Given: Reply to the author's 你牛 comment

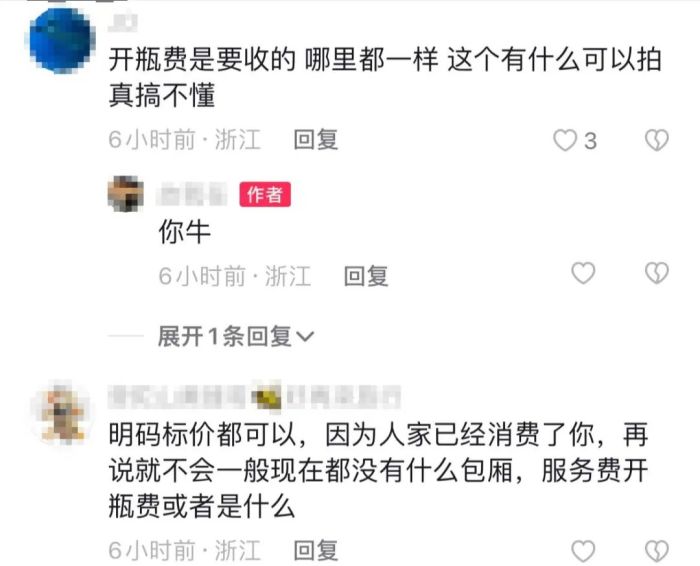Looking at the screenshot, I should point(366,275).
